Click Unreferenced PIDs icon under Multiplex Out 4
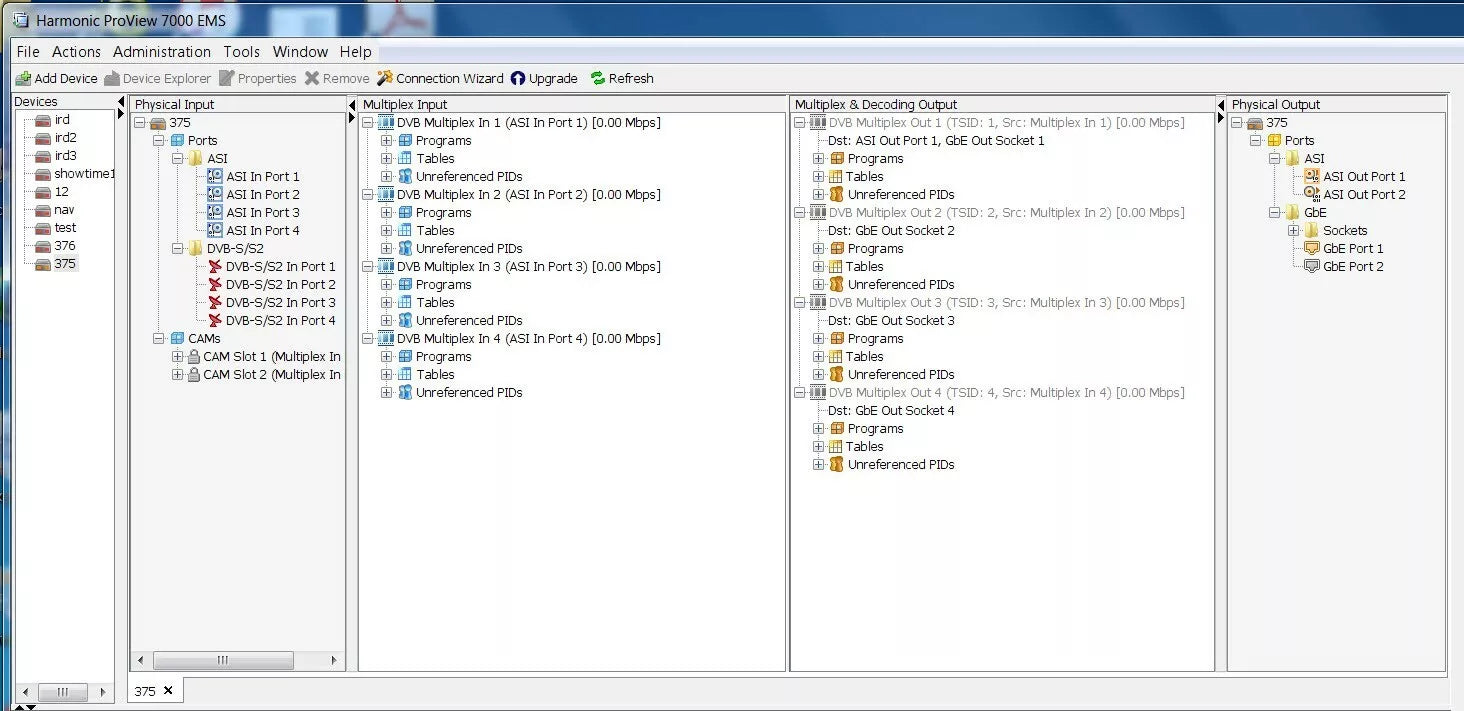The width and height of the screenshot is (1464, 711). pos(837,464)
